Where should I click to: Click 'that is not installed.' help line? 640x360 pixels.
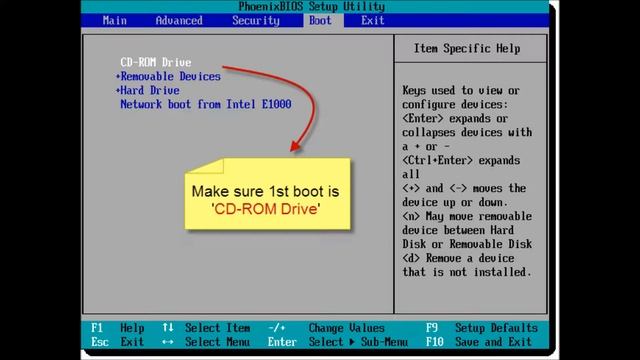(467, 272)
